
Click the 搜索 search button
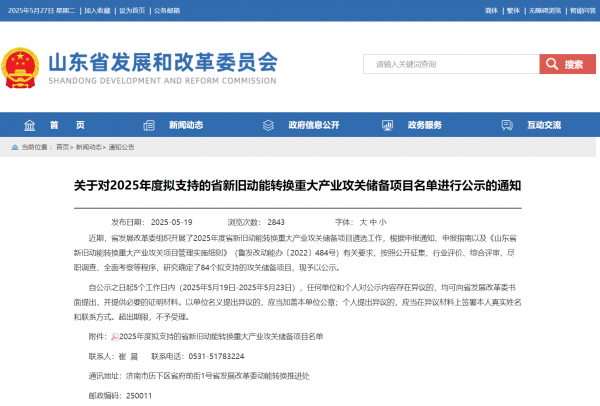(x=567, y=64)
